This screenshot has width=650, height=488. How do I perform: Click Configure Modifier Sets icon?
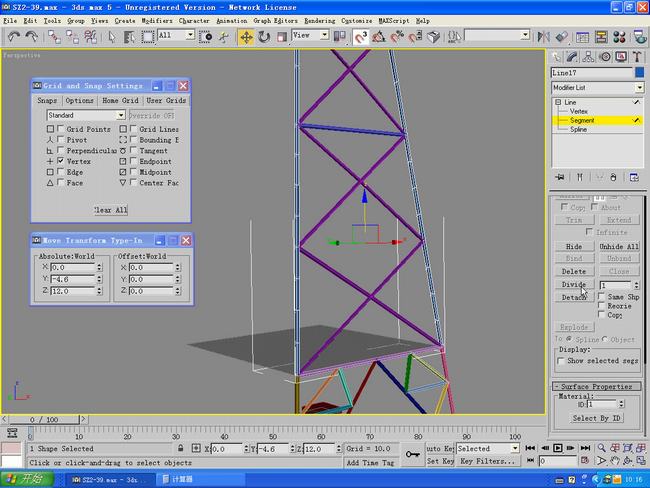pyautogui.click(x=634, y=177)
